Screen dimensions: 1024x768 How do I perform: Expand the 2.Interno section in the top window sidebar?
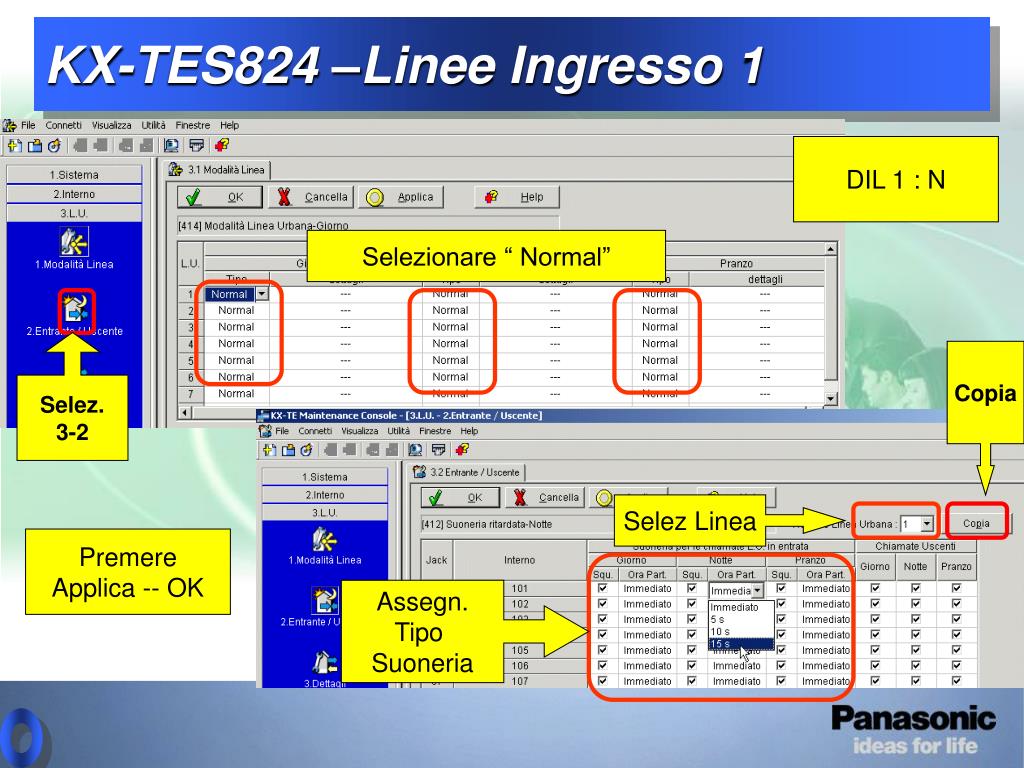74,194
